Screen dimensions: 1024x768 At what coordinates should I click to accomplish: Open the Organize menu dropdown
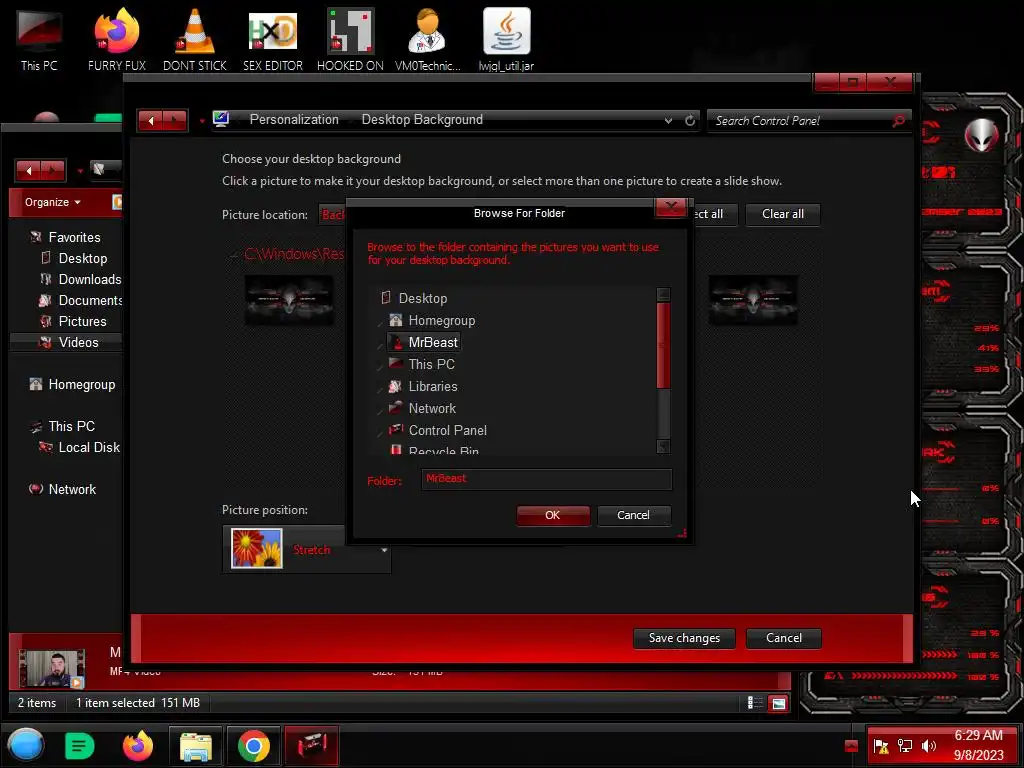(x=52, y=202)
